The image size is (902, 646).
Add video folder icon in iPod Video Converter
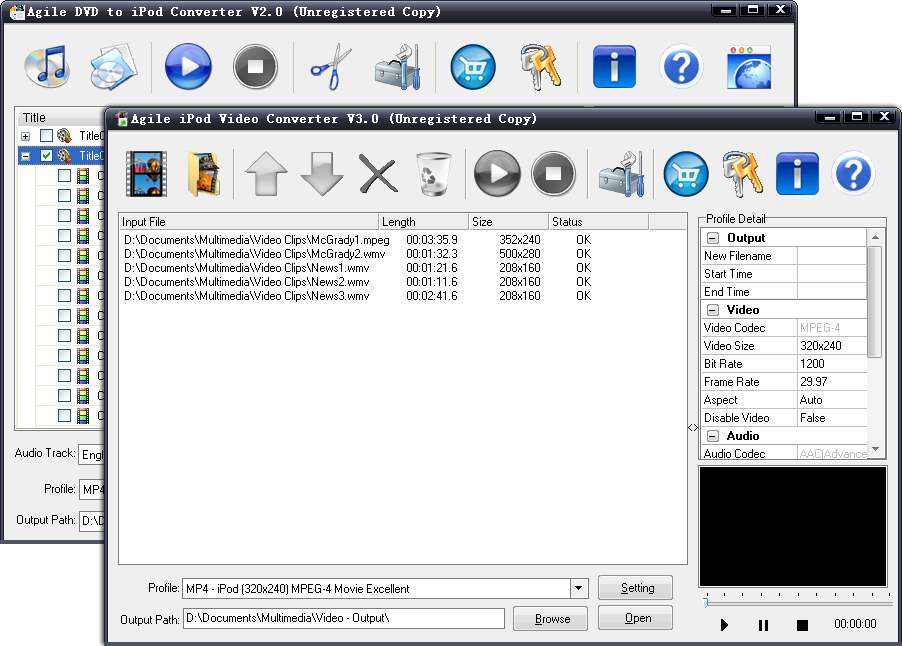tap(204, 174)
